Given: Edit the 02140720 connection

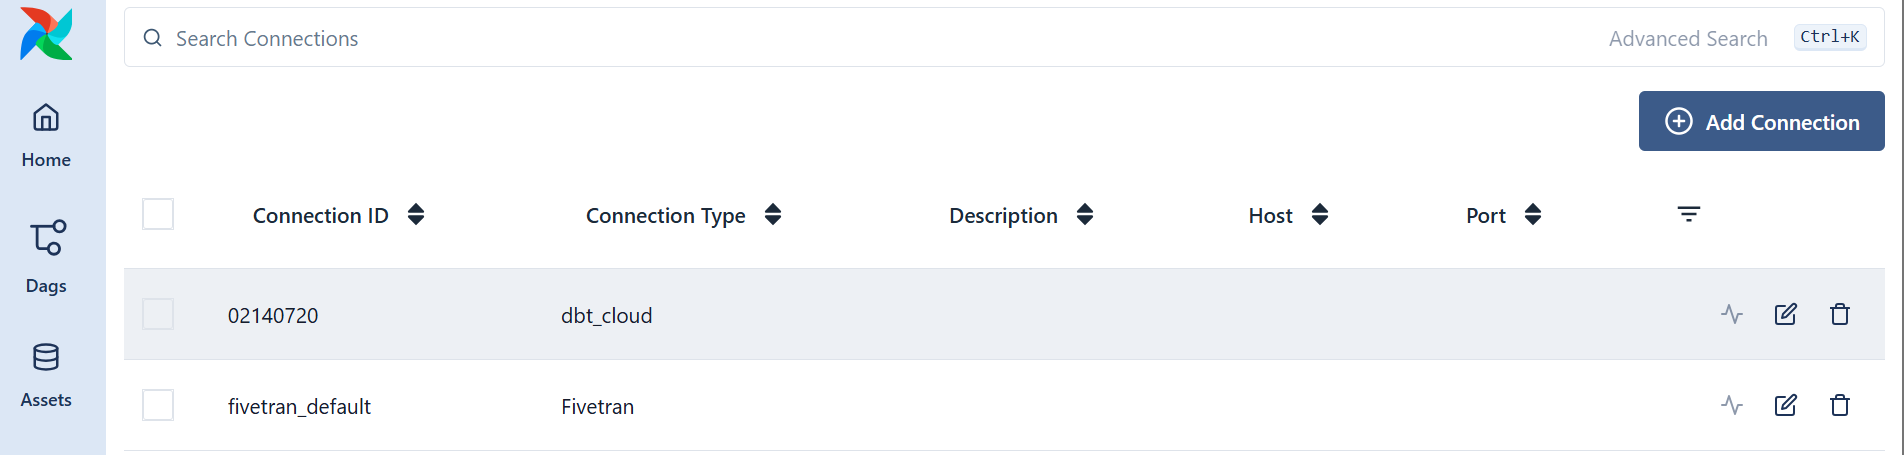Looking at the screenshot, I should pos(1785,315).
